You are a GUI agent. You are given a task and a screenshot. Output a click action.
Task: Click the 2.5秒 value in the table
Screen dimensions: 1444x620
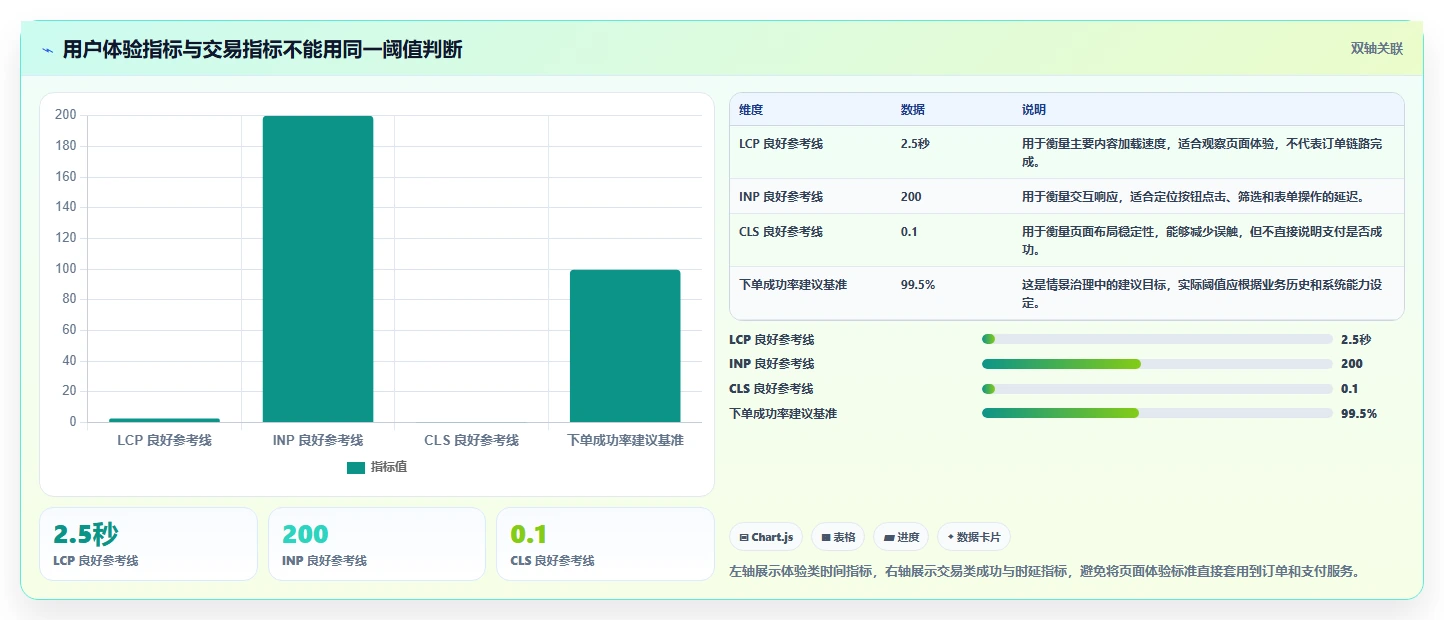(x=915, y=144)
